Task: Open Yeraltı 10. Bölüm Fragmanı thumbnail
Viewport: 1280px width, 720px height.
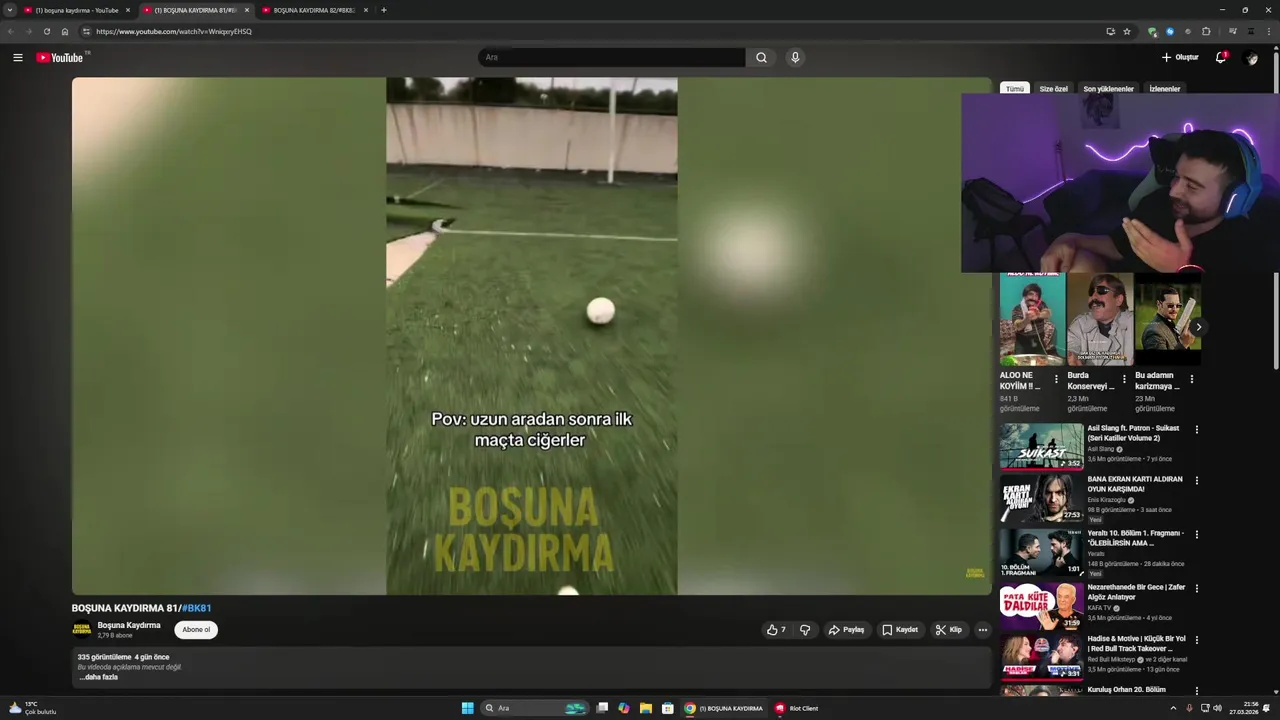Action: pos(1041,552)
